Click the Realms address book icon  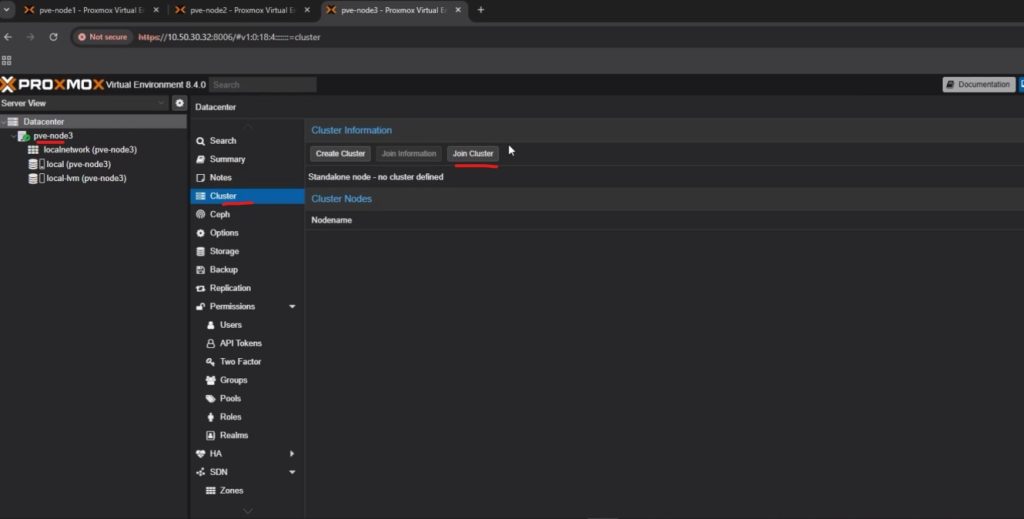pyautogui.click(x=210, y=435)
